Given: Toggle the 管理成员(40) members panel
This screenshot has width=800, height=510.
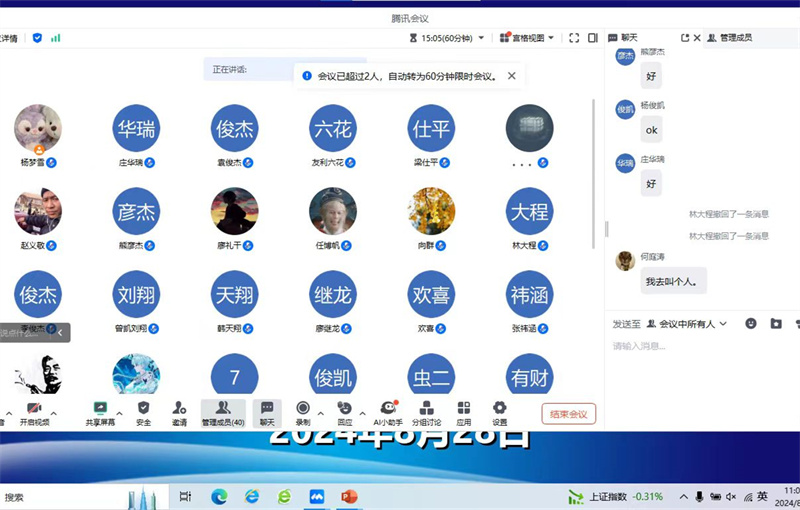Looking at the screenshot, I should pyautogui.click(x=223, y=412).
